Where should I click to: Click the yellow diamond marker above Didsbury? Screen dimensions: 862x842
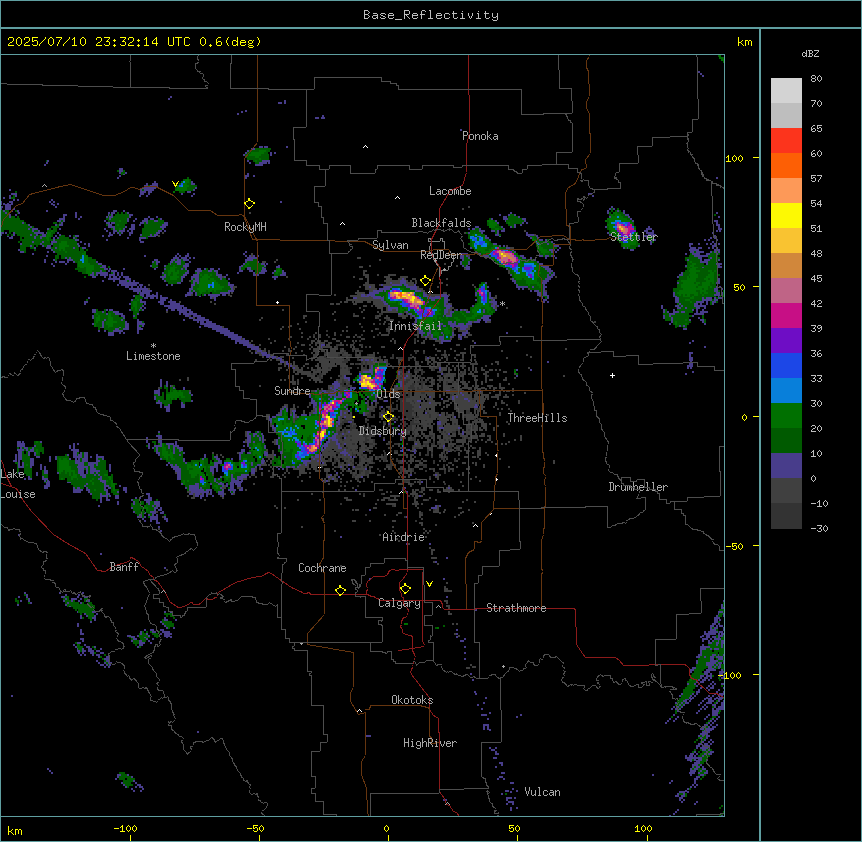(x=389, y=417)
